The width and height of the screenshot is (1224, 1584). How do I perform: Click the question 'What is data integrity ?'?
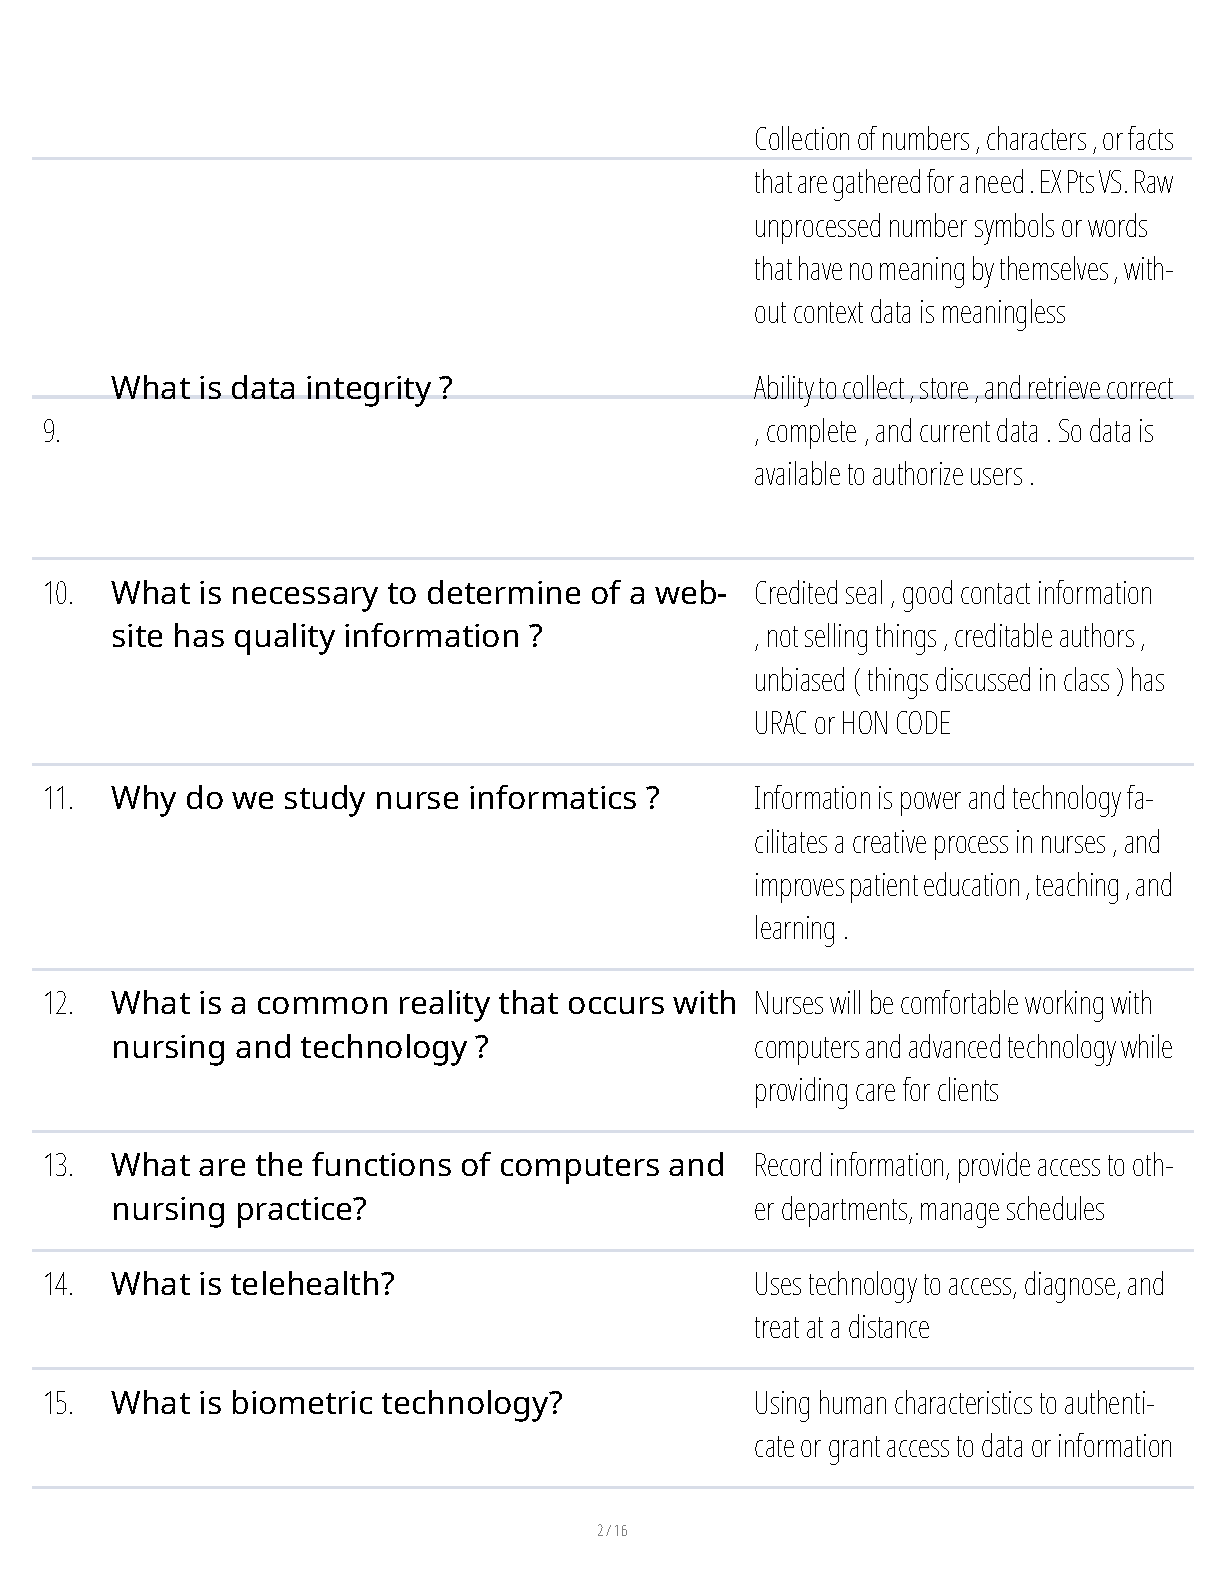tap(281, 388)
